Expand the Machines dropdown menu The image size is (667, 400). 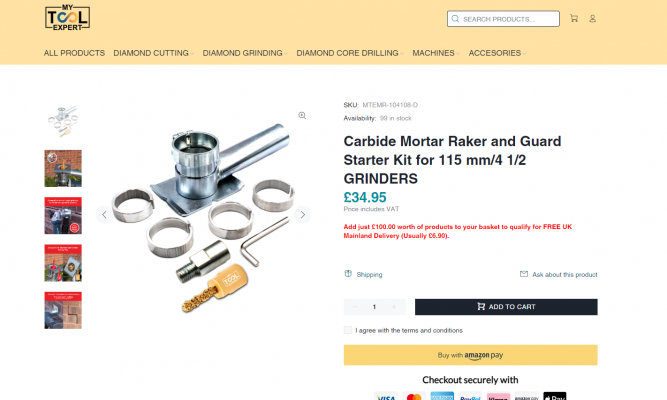pos(436,53)
